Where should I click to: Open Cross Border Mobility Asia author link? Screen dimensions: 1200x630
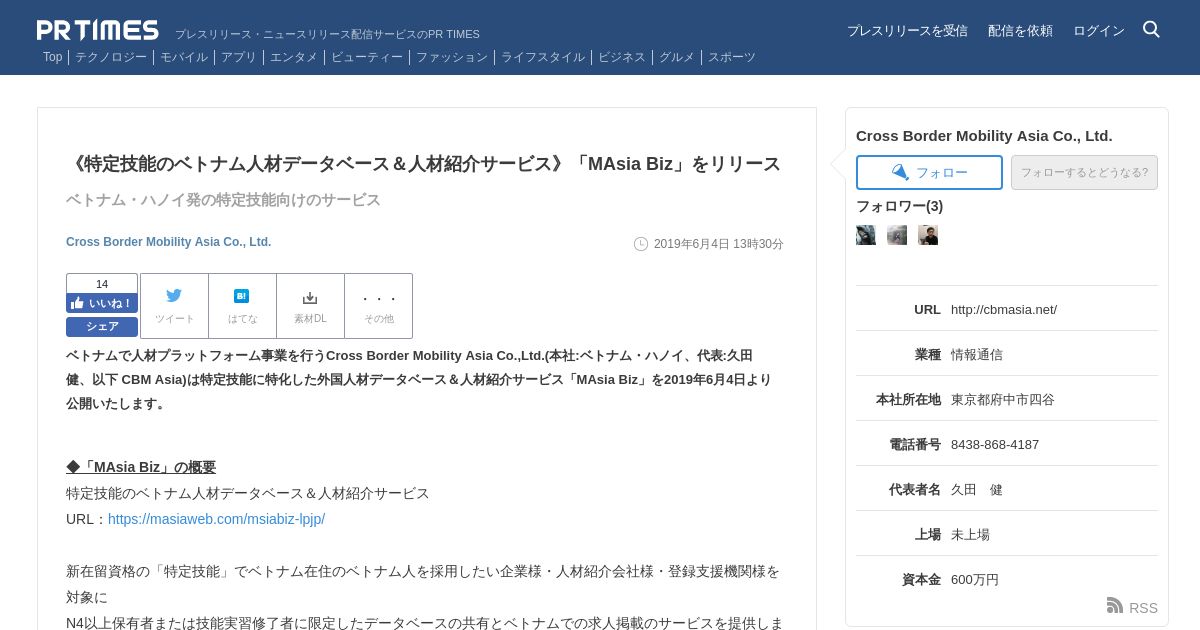point(168,242)
